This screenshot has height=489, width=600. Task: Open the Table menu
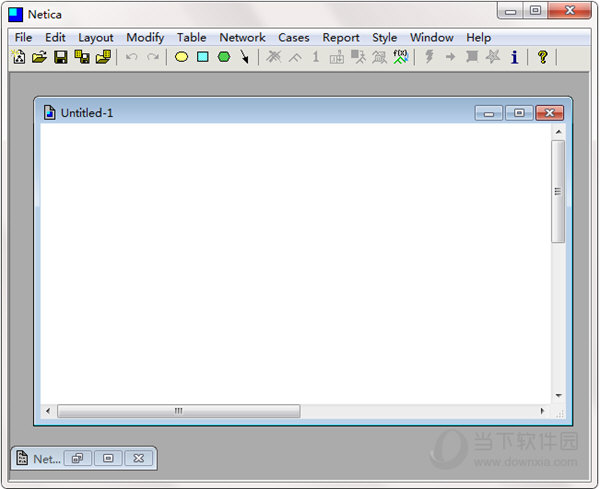tap(191, 37)
